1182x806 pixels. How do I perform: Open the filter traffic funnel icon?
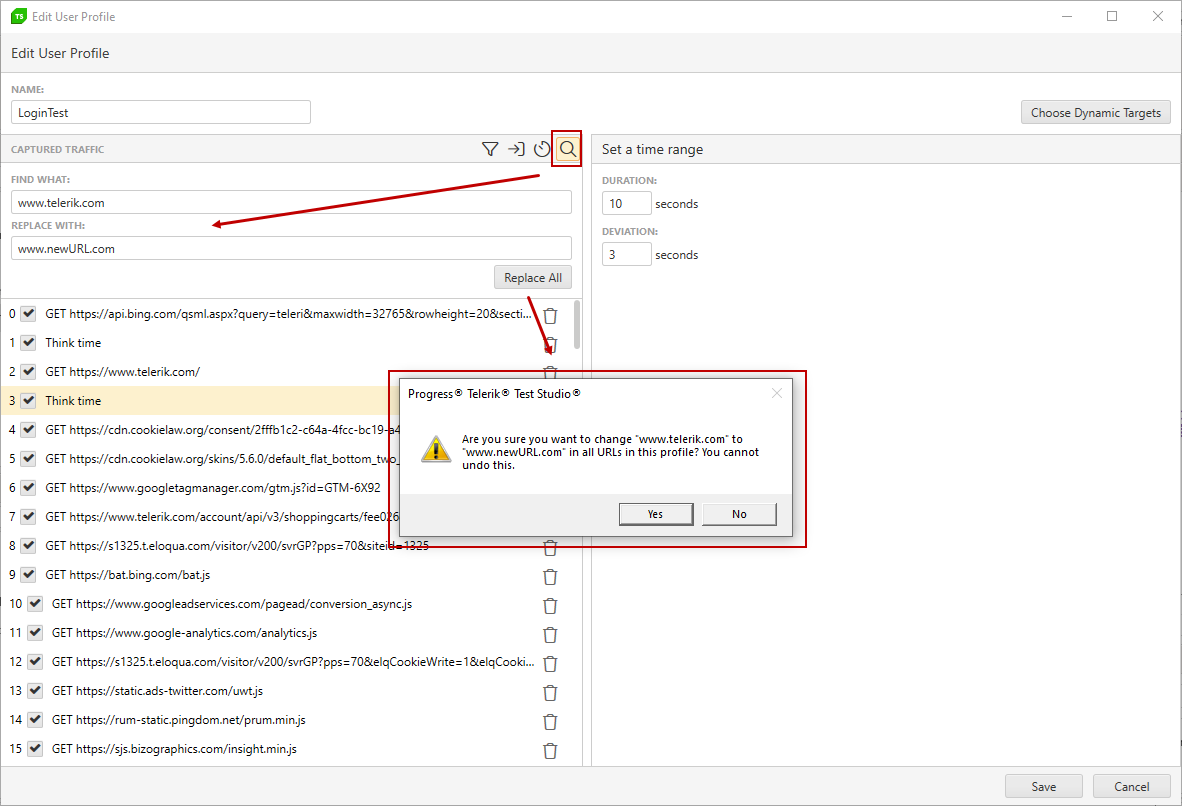click(x=490, y=149)
